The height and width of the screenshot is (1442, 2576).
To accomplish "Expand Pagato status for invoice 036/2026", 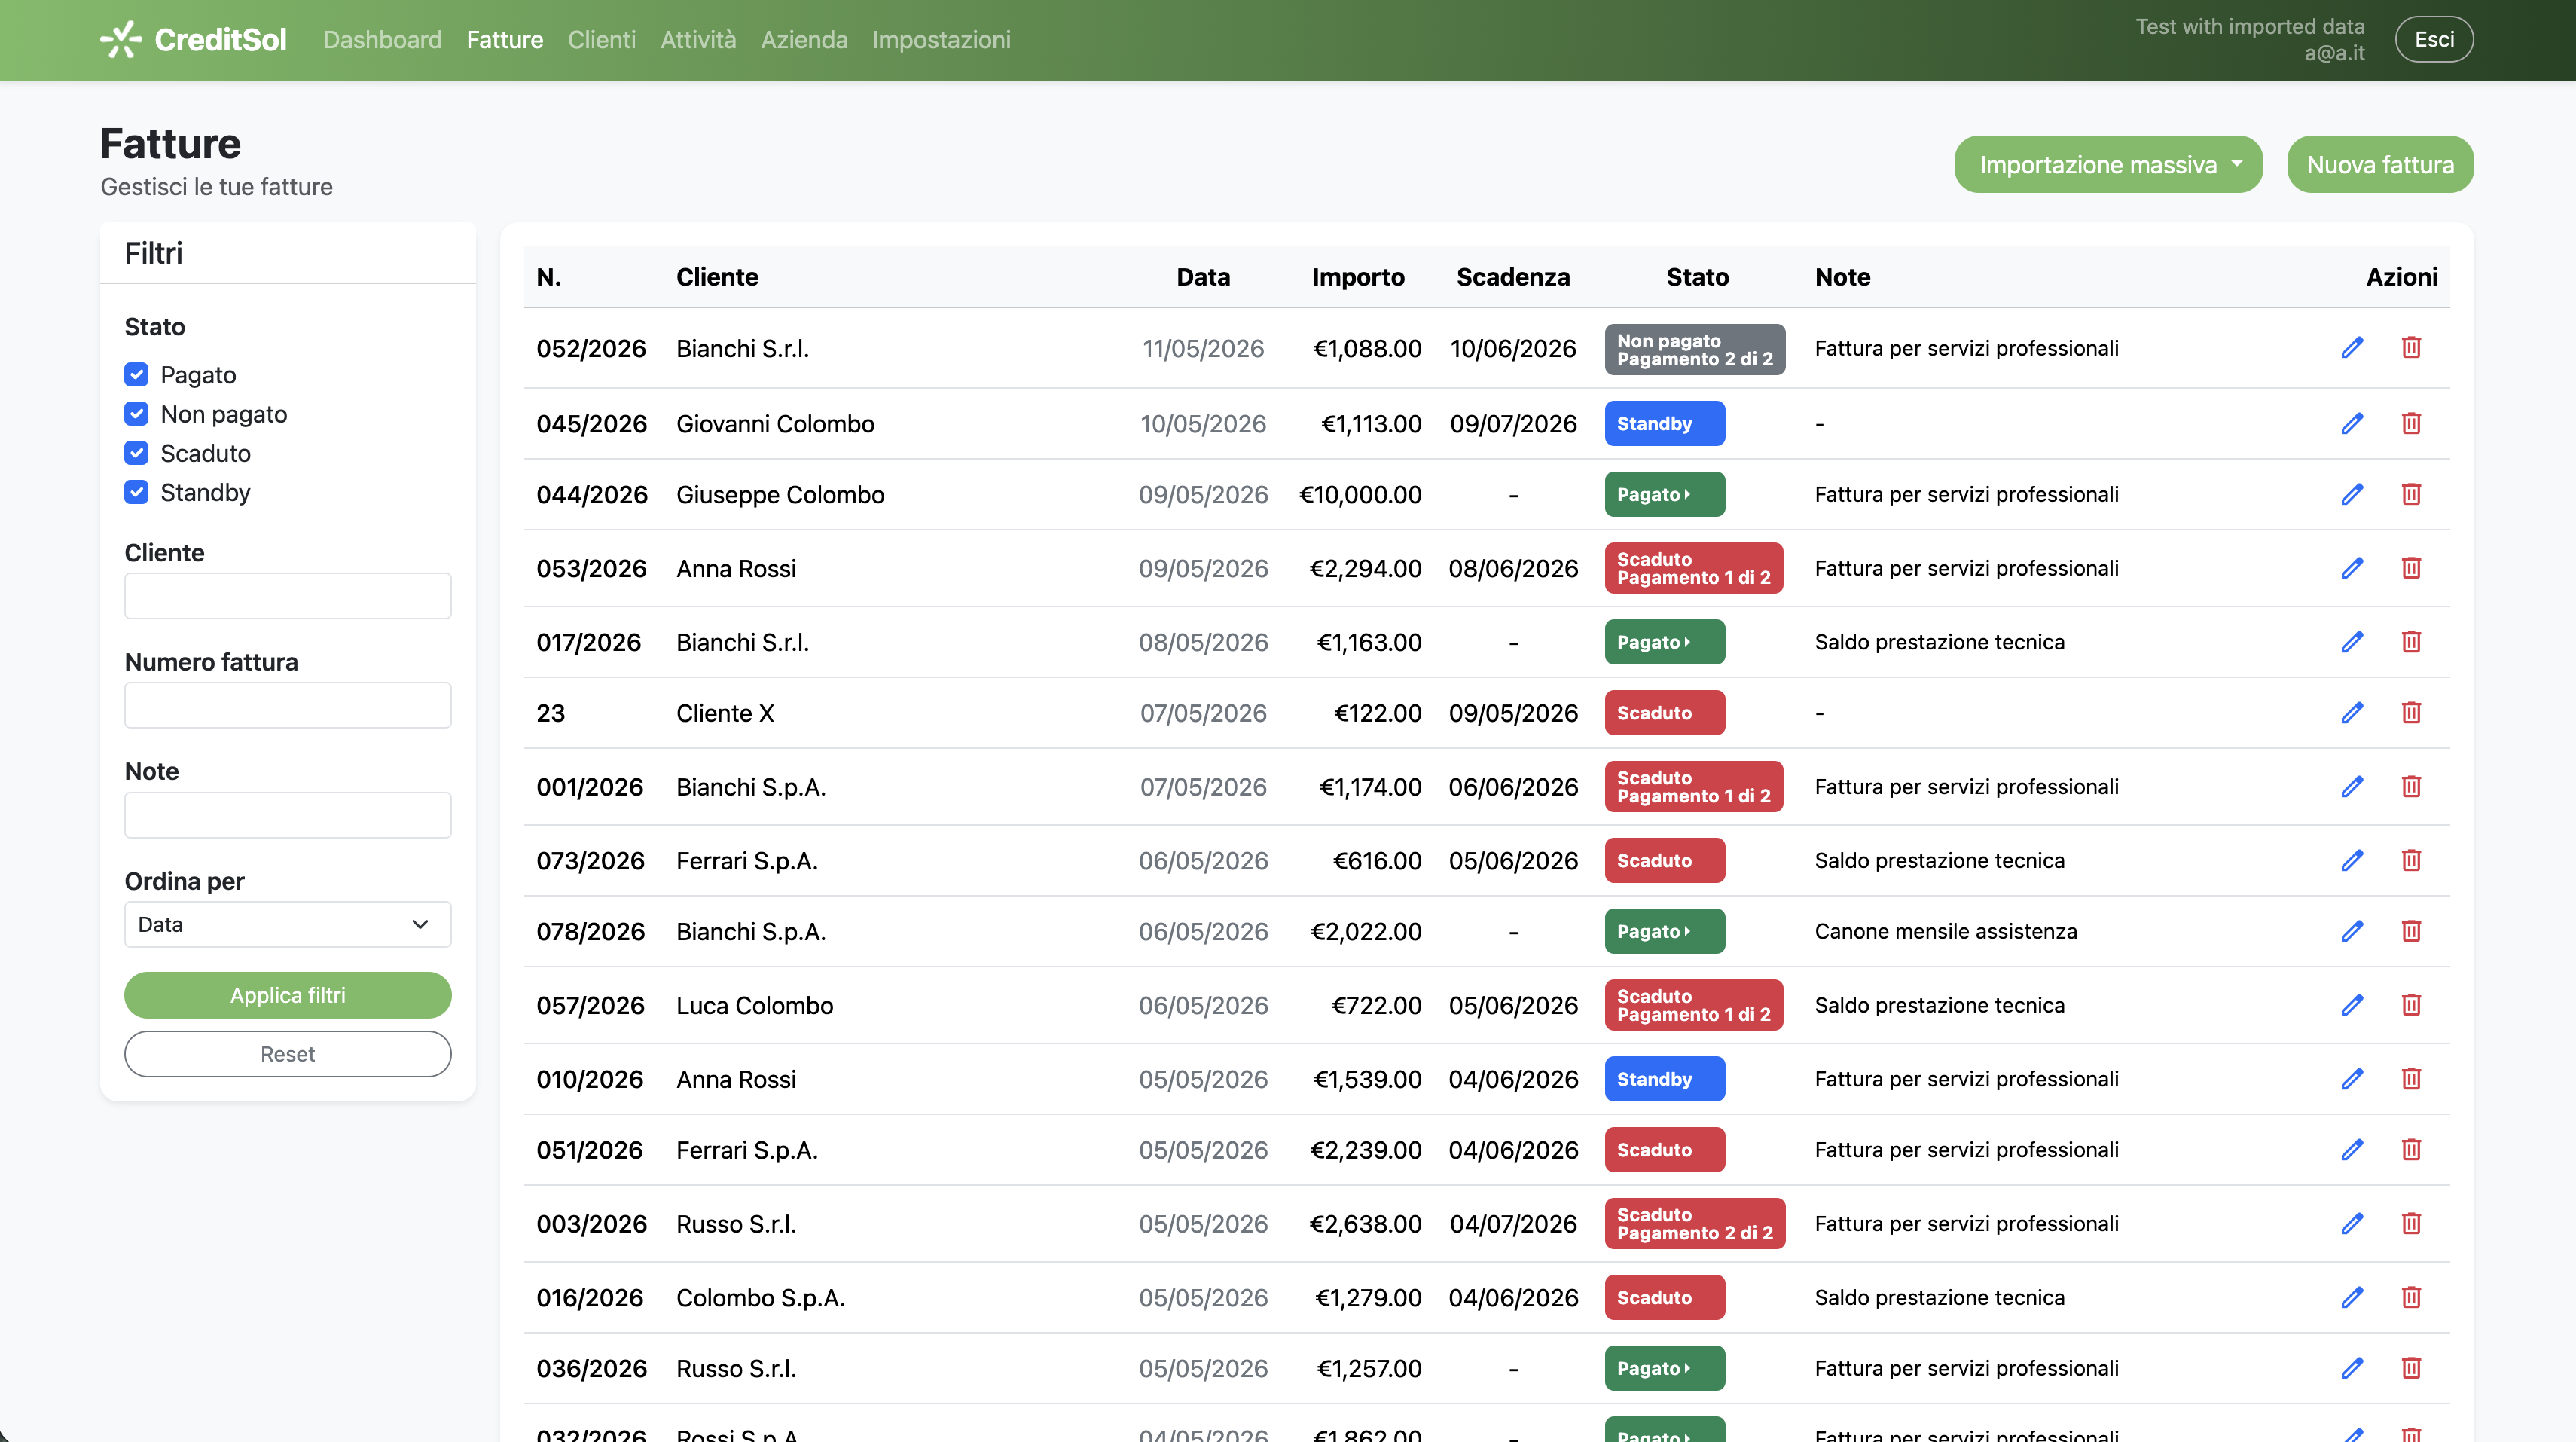I will tap(1664, 1368).
